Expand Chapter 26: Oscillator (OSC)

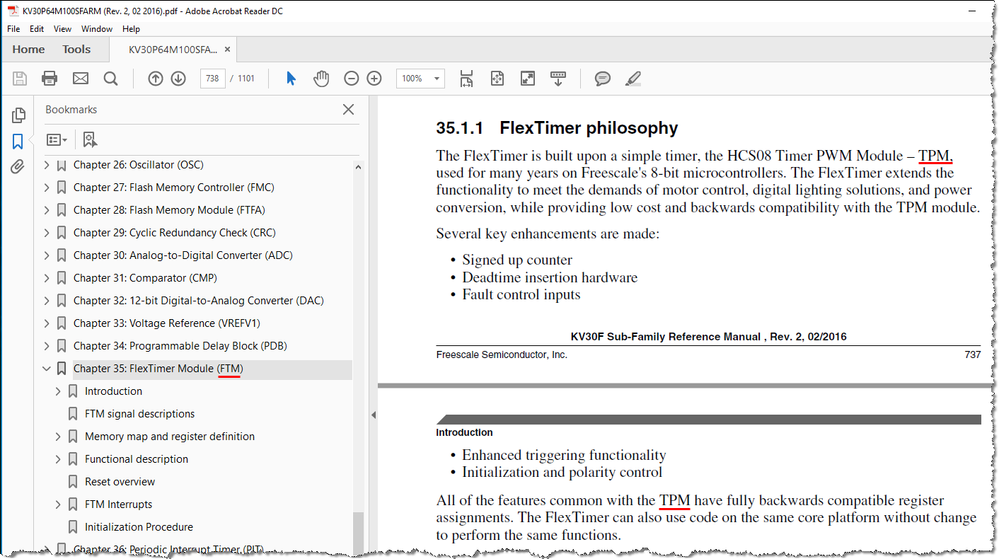[47, 165]
